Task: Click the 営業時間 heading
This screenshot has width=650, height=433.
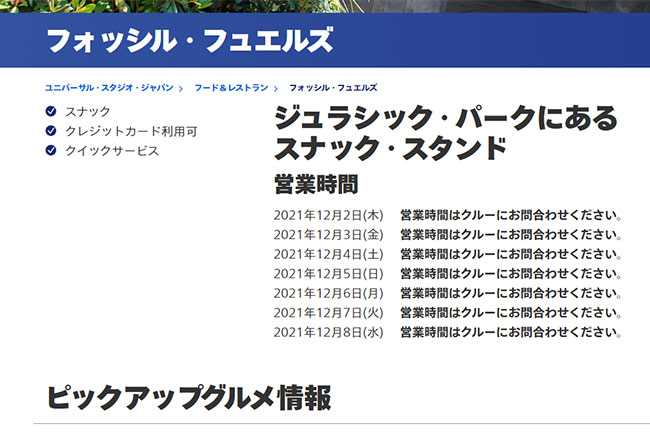Action: (x=316, y=184)
